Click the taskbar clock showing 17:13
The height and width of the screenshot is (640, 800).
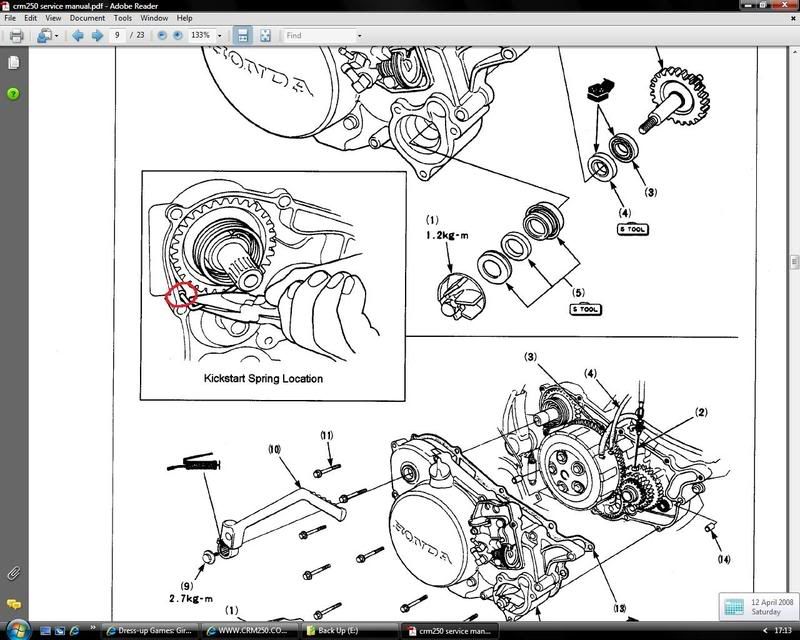(x=783, y=631)
